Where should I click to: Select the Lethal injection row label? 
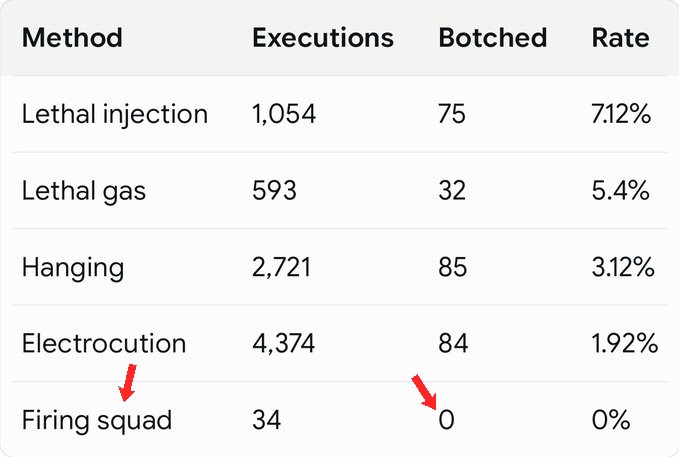115,115
